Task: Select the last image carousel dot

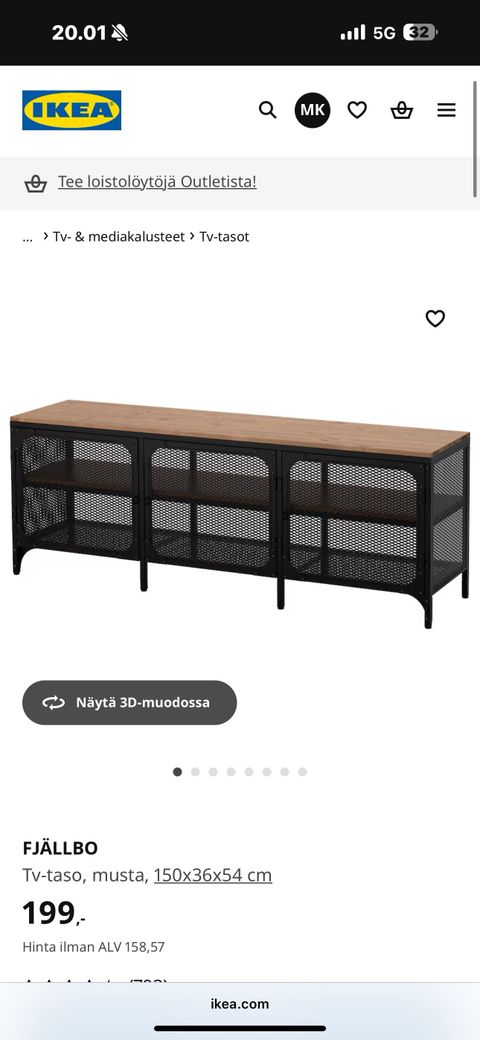Action: click(302, 772)
